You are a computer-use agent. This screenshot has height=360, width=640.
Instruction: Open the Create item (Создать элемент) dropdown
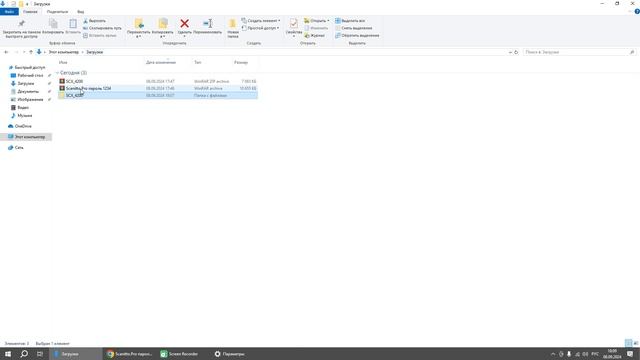click(261, 21)
